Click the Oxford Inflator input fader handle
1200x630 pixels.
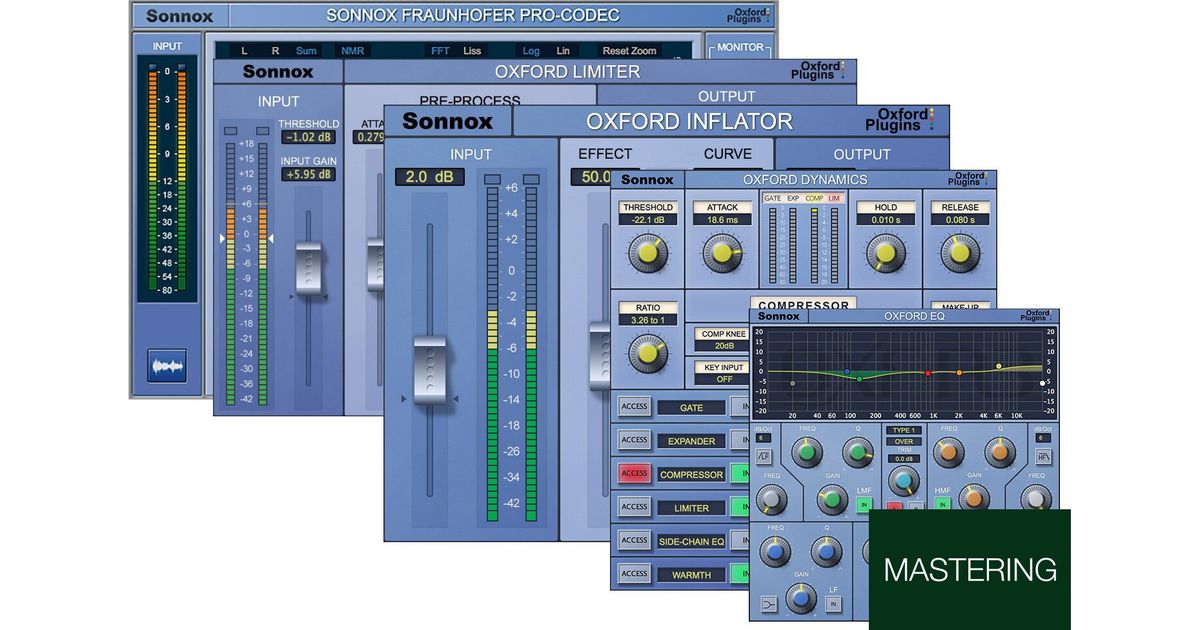pyautogui.click(x=429, y=368)
